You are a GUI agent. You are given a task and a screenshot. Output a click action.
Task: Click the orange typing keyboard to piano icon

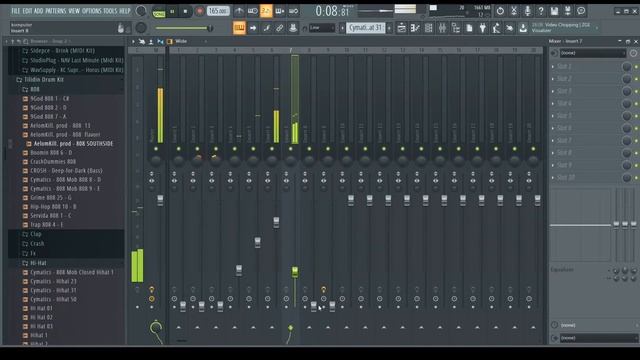click(239, 28)
